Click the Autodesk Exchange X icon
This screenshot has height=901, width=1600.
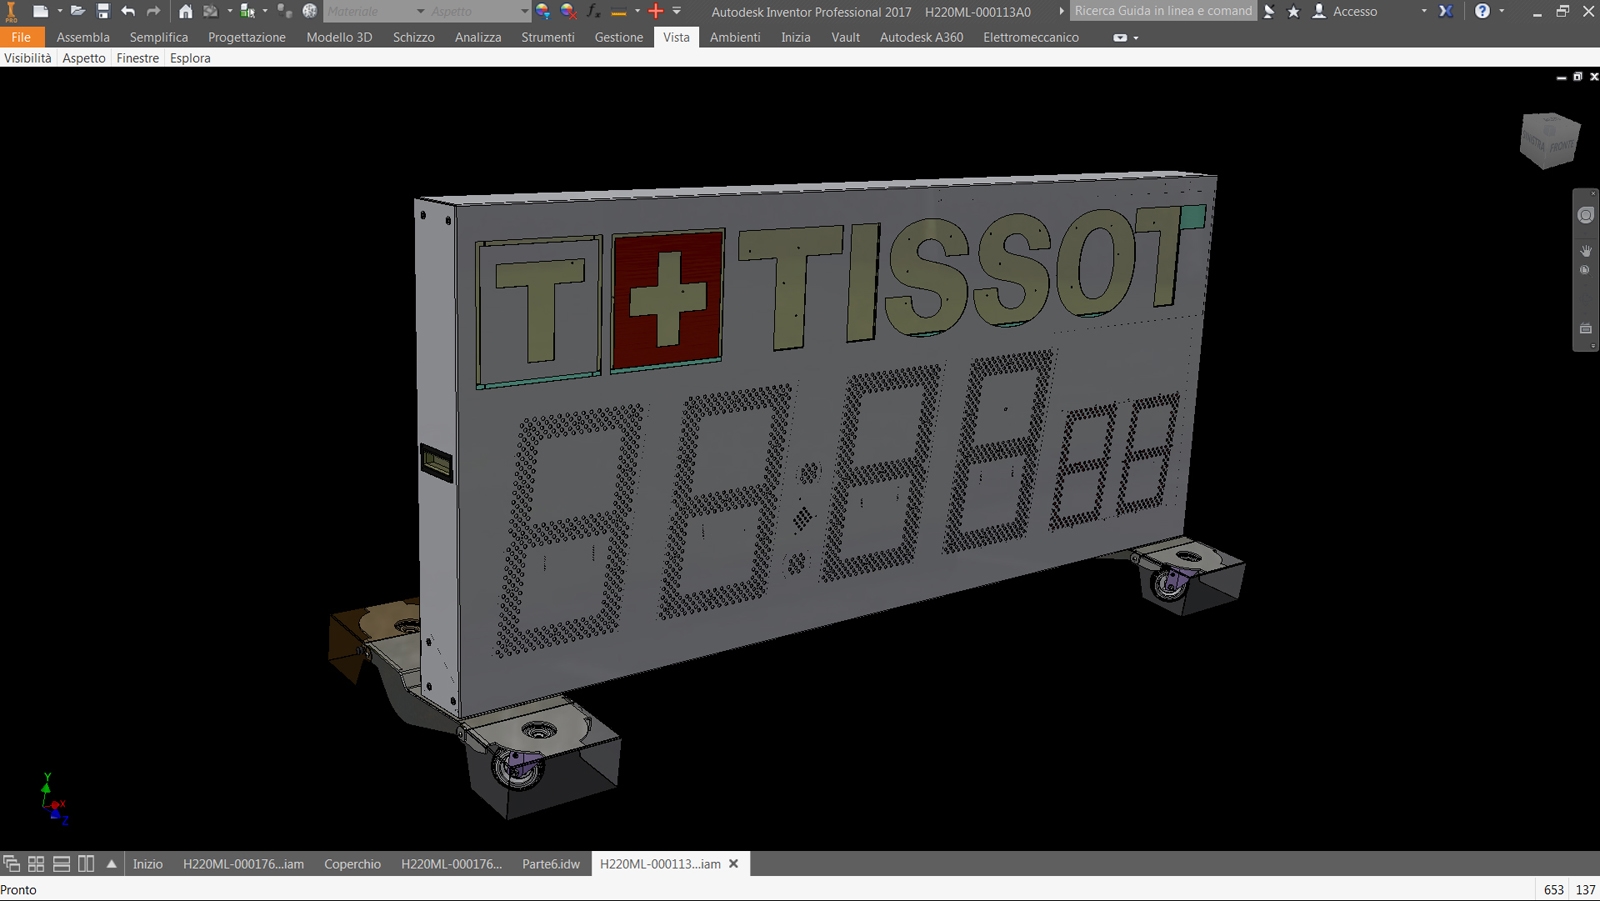click(x=1446, y=11)
